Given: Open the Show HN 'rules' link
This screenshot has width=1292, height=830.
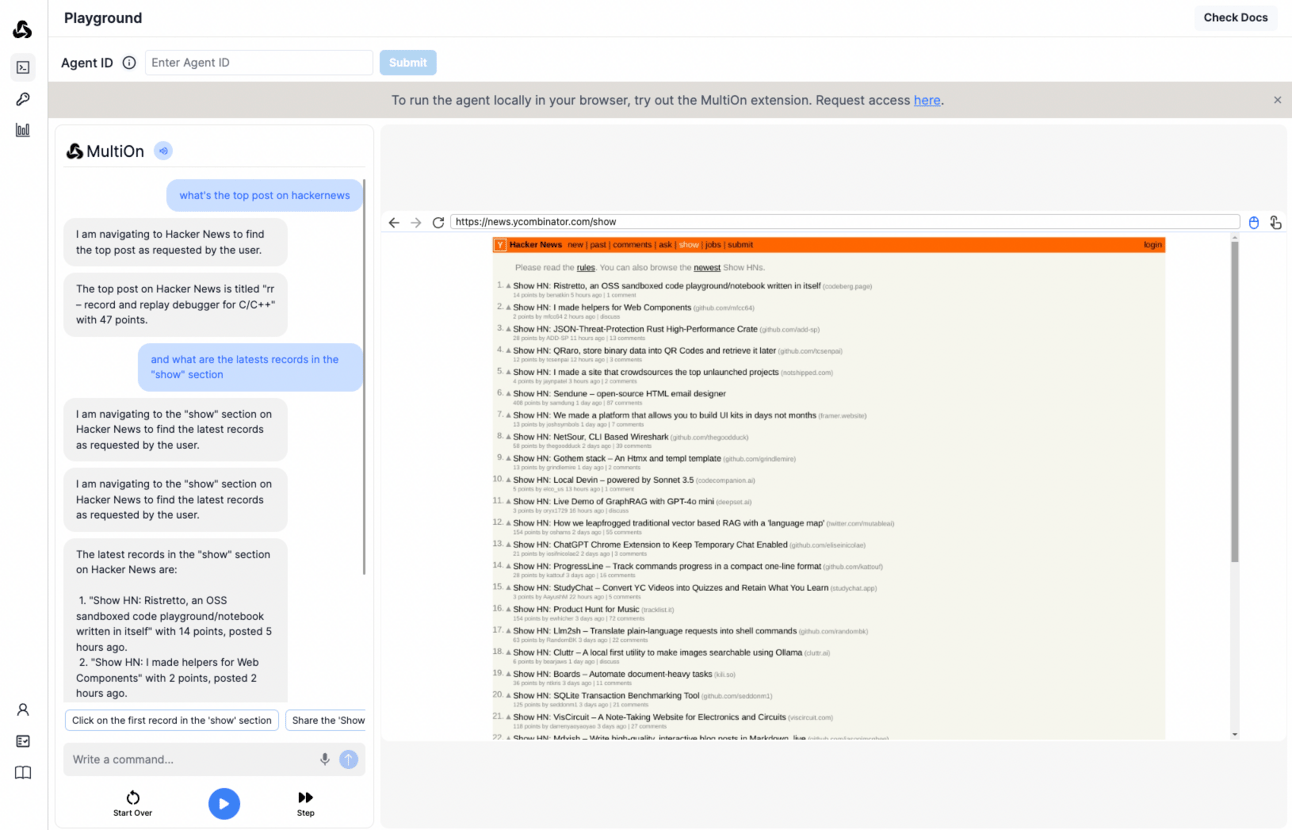Looking at the screenshot, I should click(x=586, y=268).
